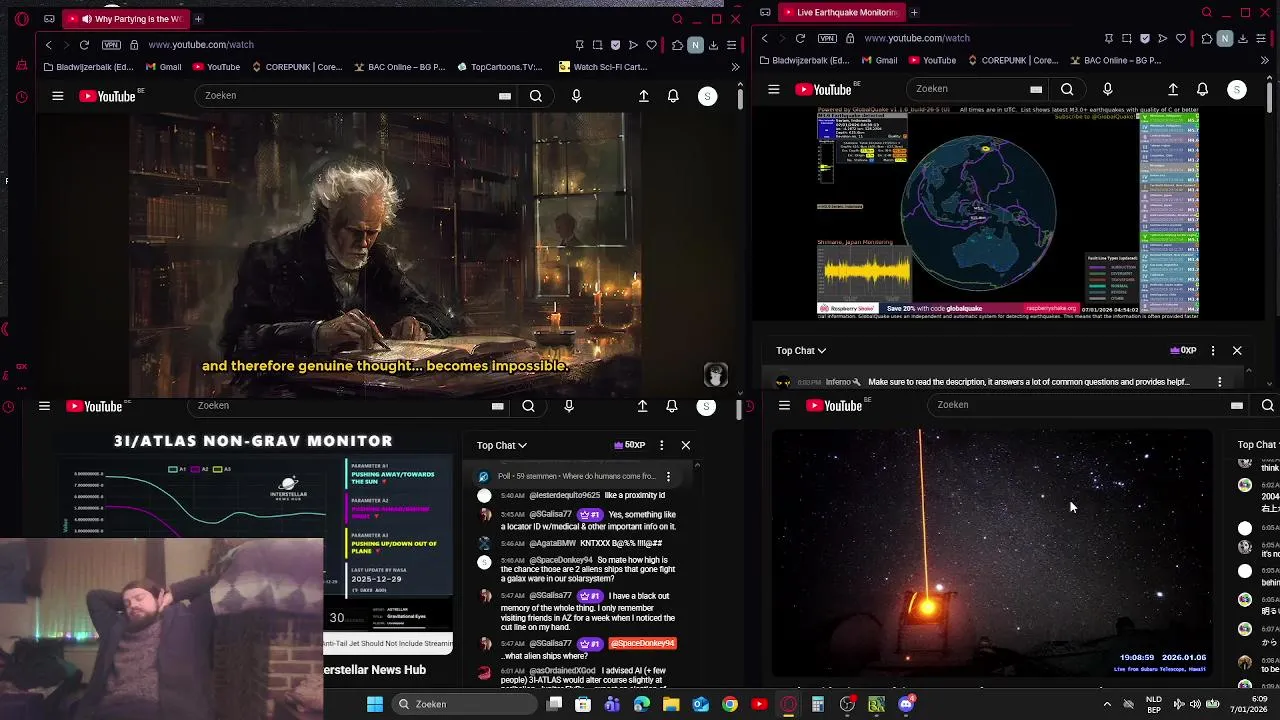1280x720 pixels.
Task: Open account avatar in top-left YouTube
Action: coord(707,96)
